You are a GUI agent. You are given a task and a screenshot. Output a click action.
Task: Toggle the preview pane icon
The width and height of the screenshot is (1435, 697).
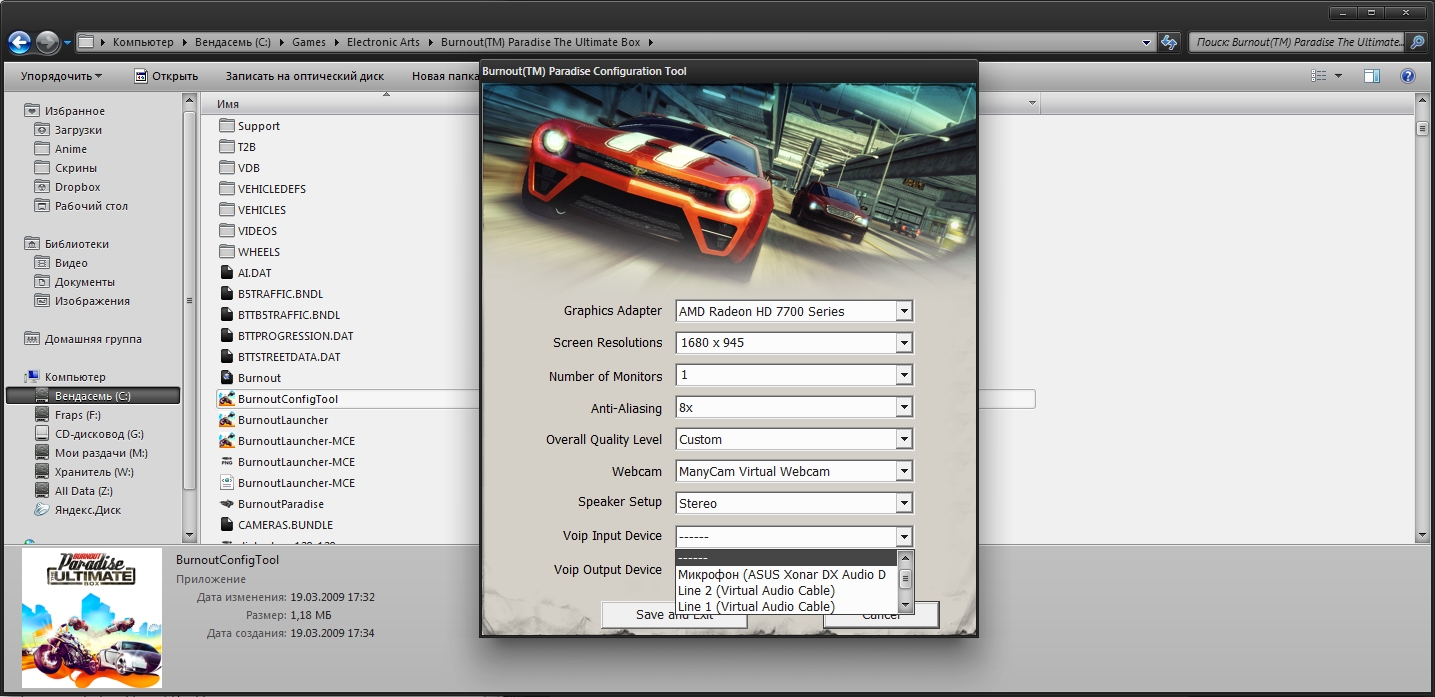(1372, 76)
